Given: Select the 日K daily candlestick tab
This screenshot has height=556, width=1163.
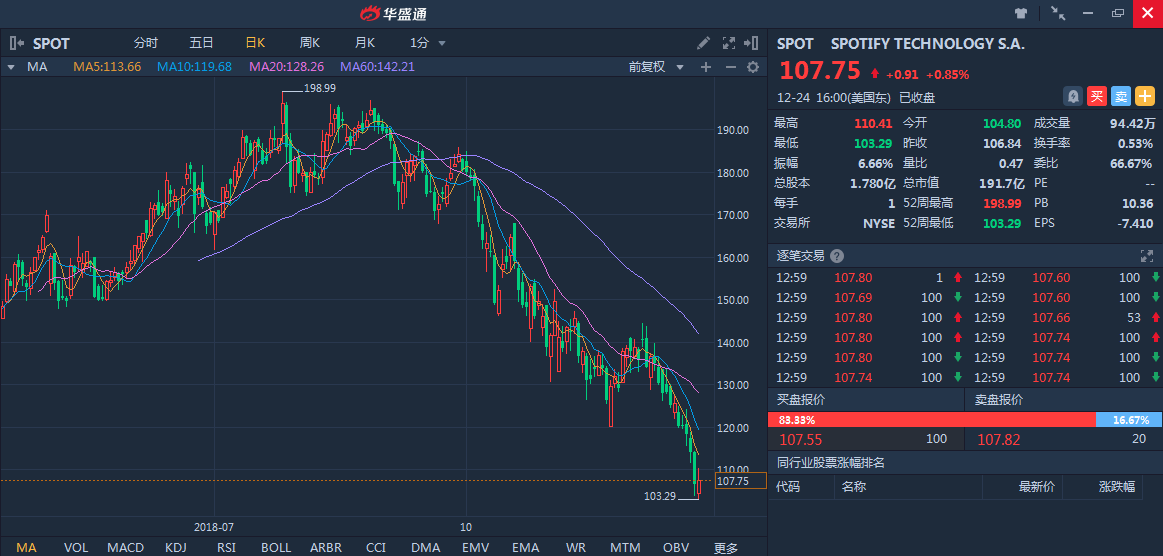Looking at the screenshot, I should (256, 43).
